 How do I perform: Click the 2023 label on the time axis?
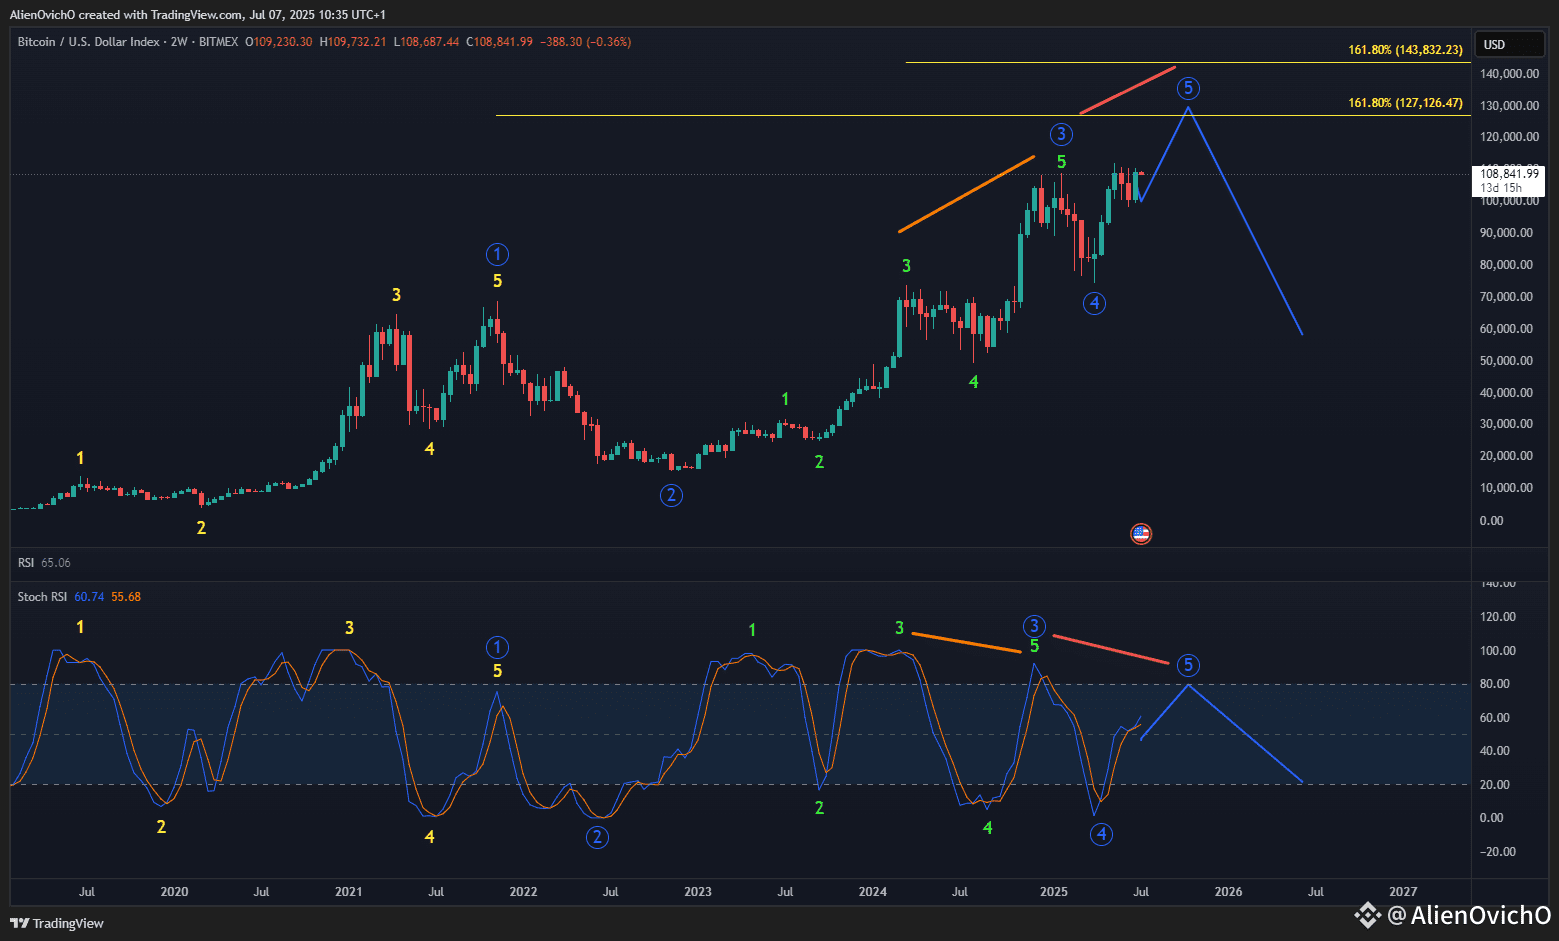[x=698, y=892]
